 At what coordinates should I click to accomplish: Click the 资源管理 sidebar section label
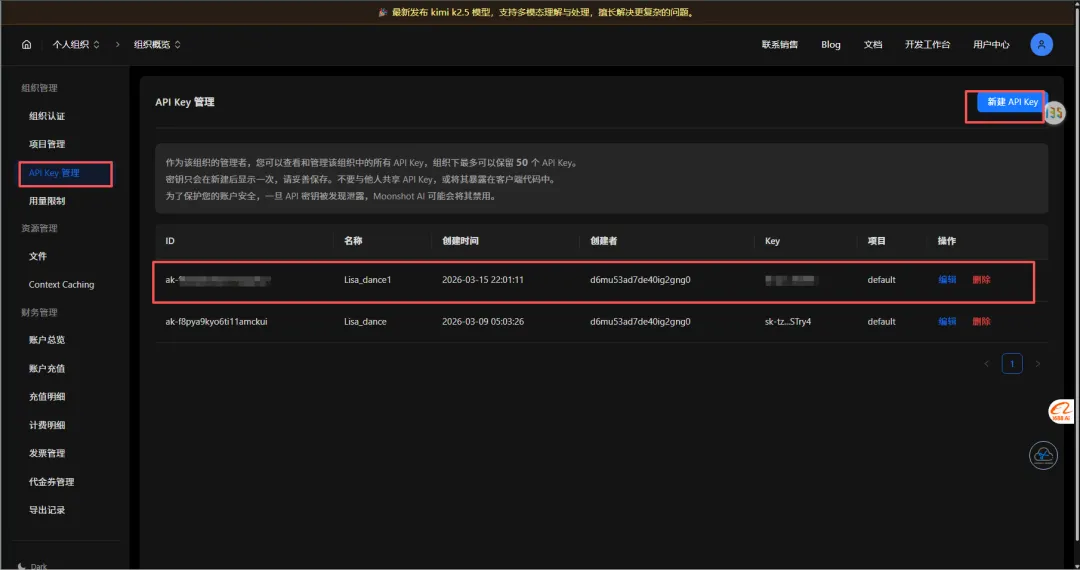tap(39, 229)
